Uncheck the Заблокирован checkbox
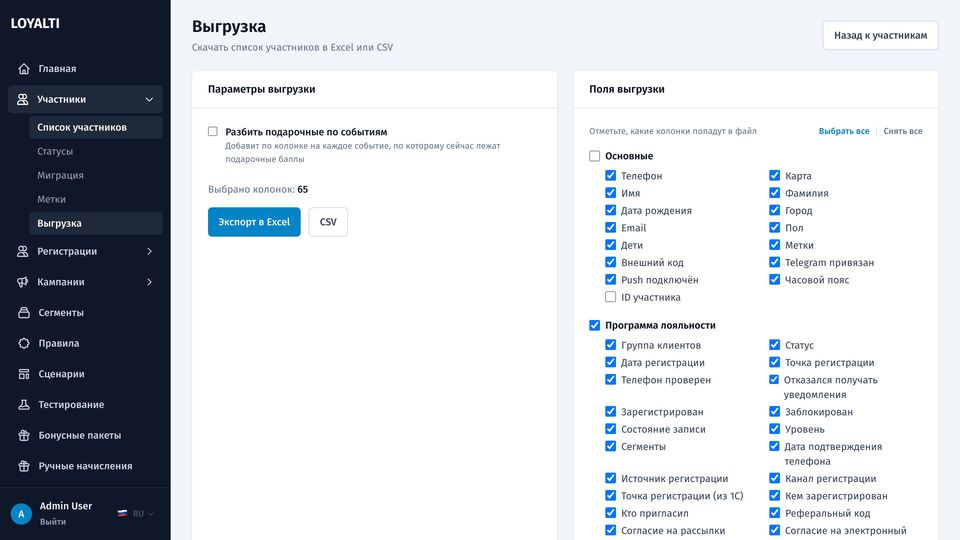Viewport: 960px width, 540px height. point(774,411)
